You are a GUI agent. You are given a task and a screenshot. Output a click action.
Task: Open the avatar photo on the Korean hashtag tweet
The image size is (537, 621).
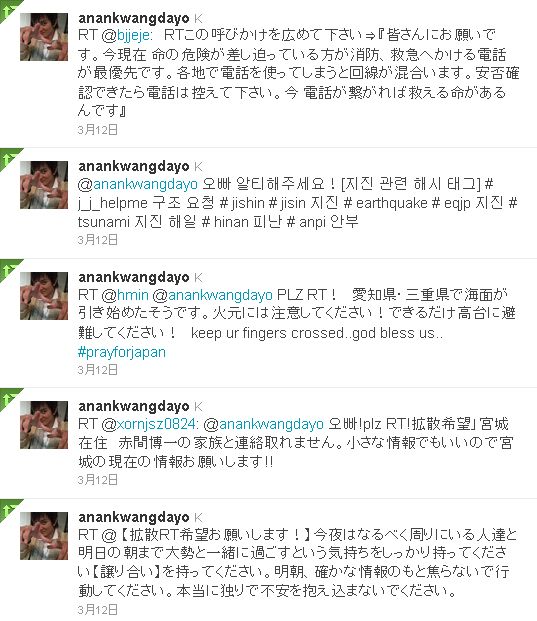click(44, 185)
